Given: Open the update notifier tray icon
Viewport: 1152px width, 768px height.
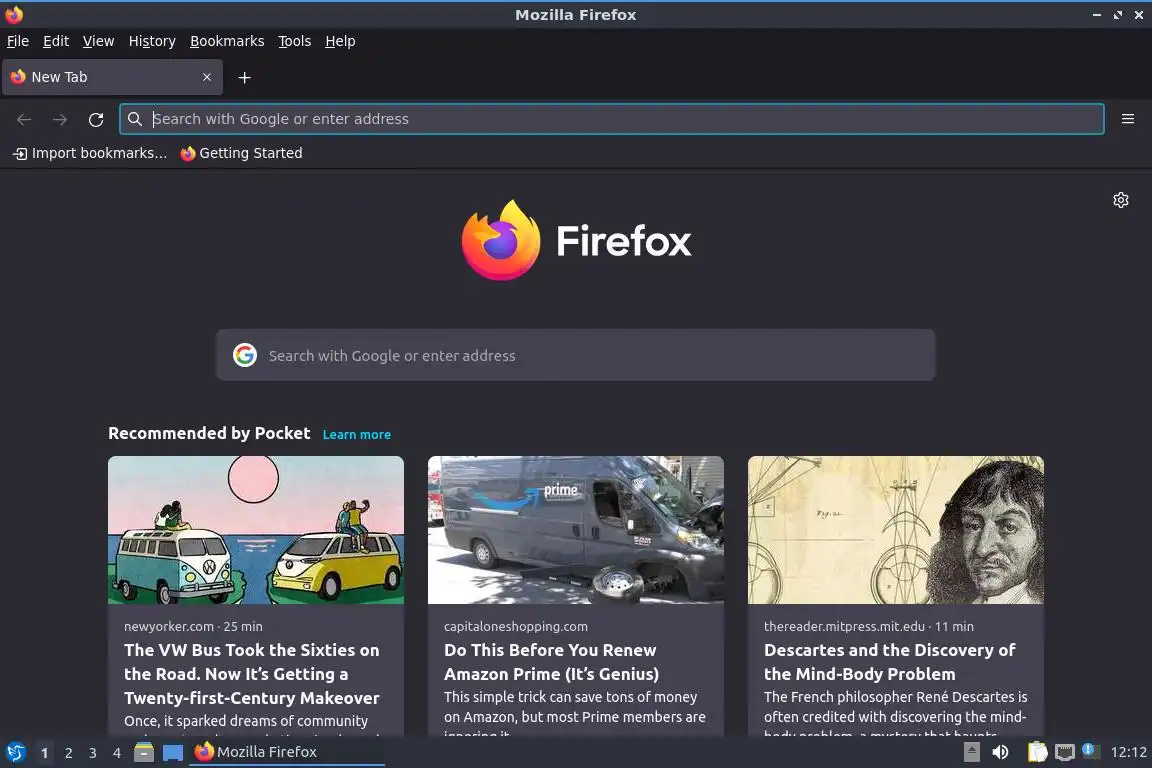Looking at the screenshot, I should point(1090,751).
